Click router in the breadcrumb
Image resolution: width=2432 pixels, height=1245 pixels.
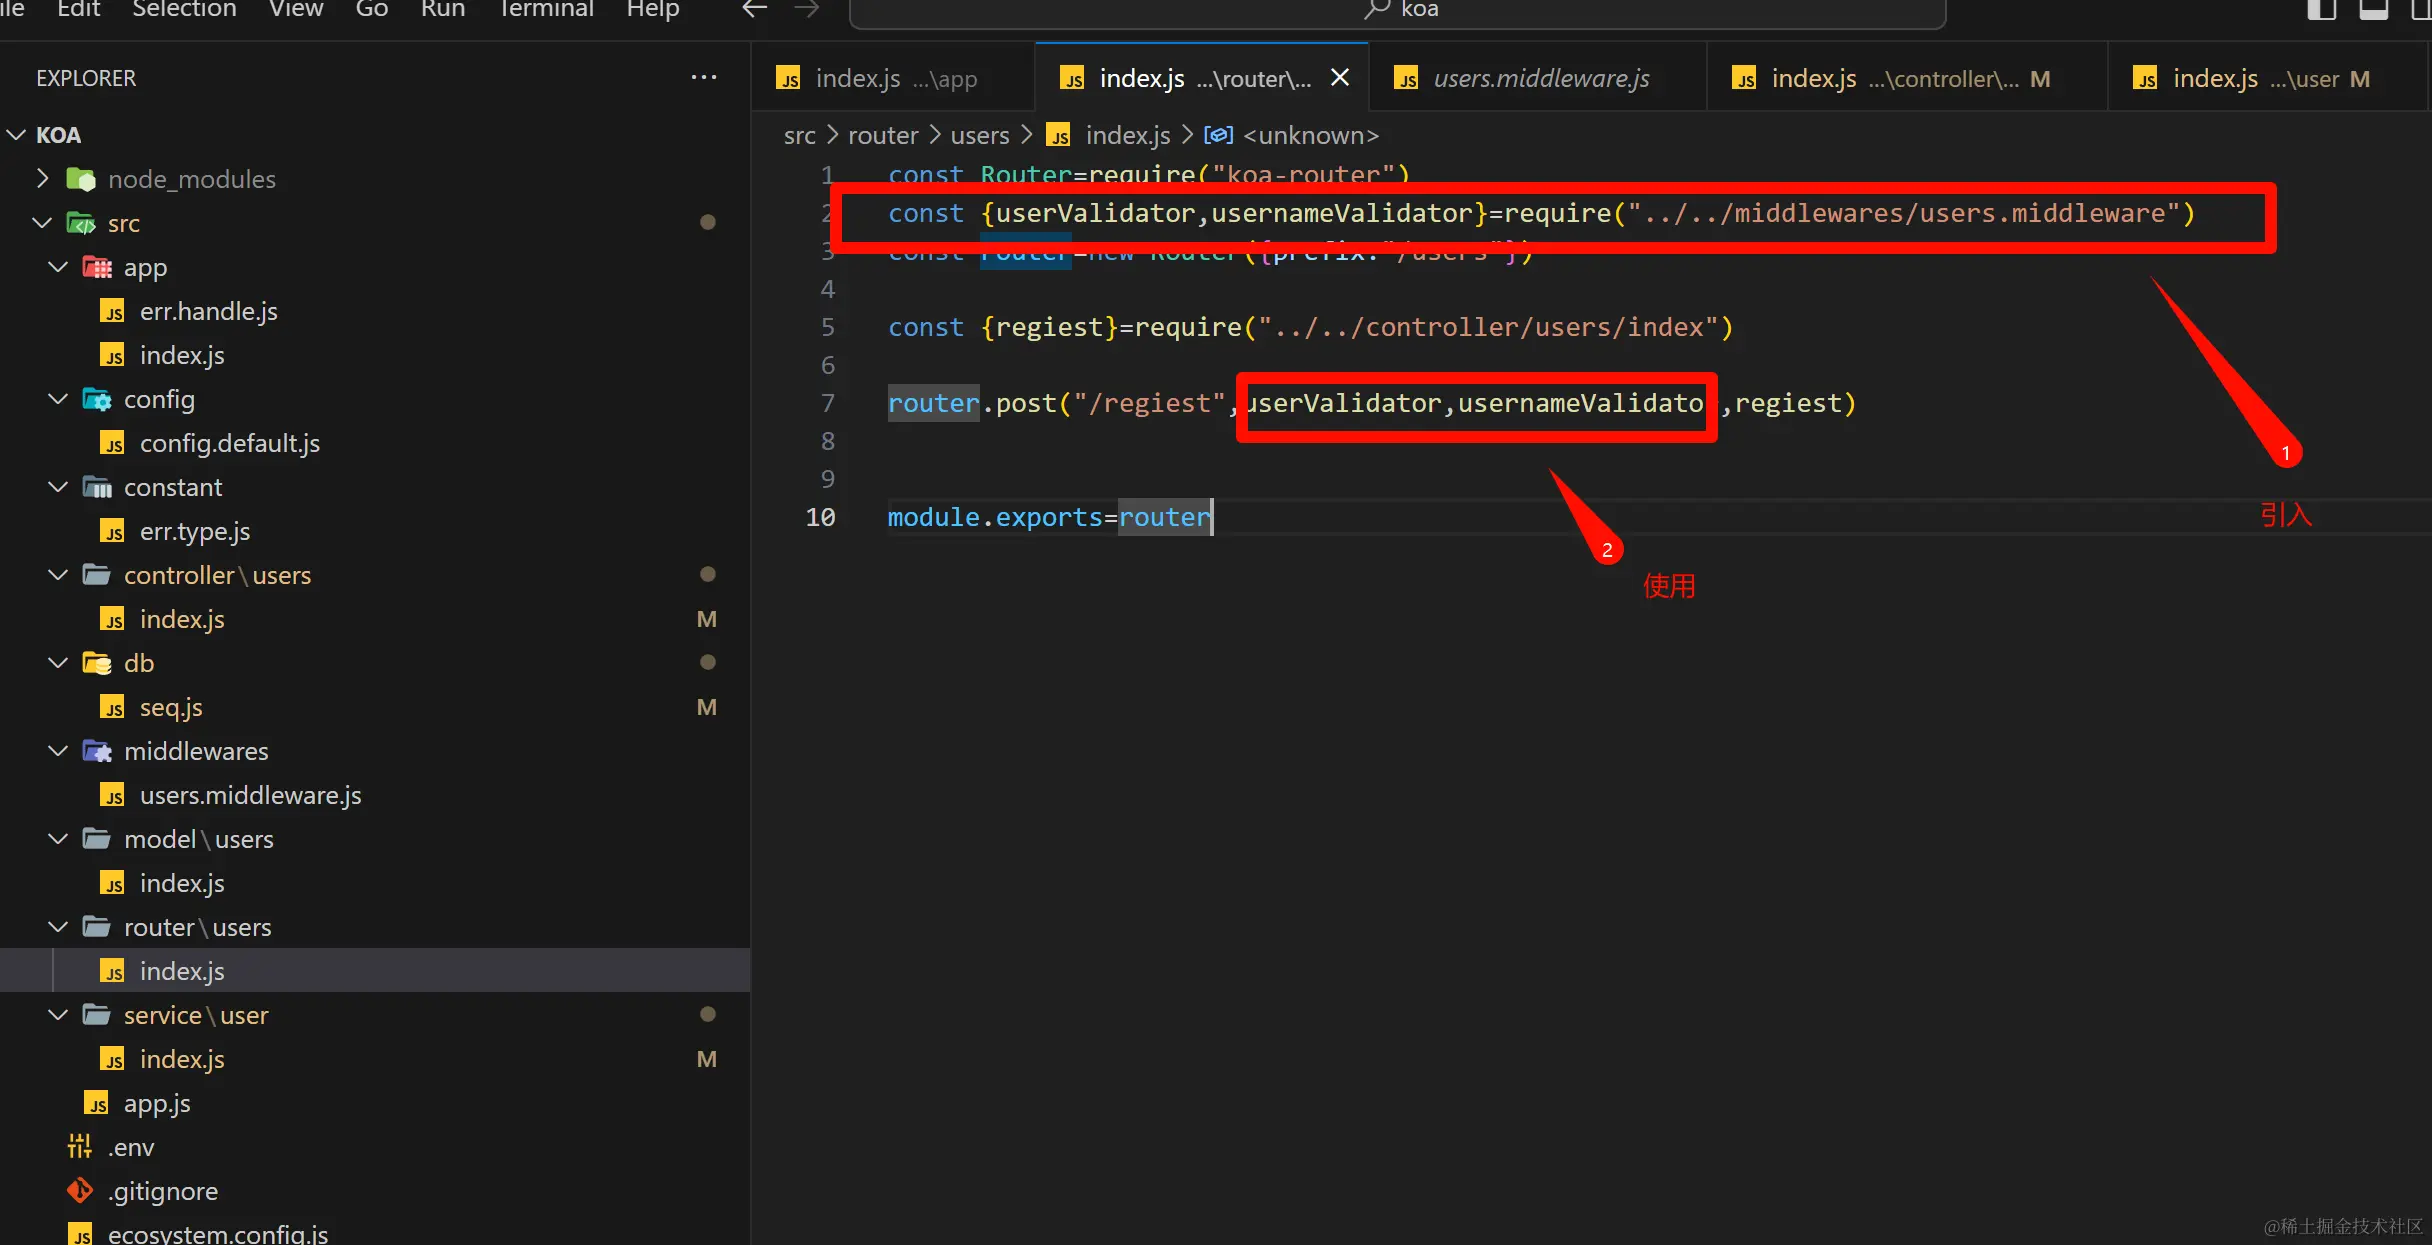point(883,135)
